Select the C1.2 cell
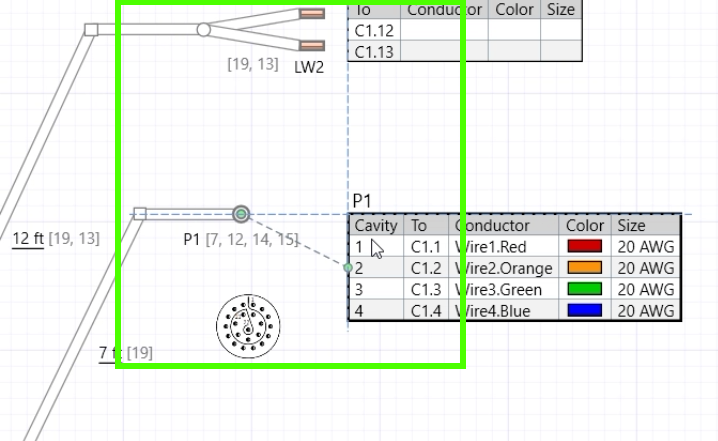The image size is (718, 441). (x=426, y=268)
